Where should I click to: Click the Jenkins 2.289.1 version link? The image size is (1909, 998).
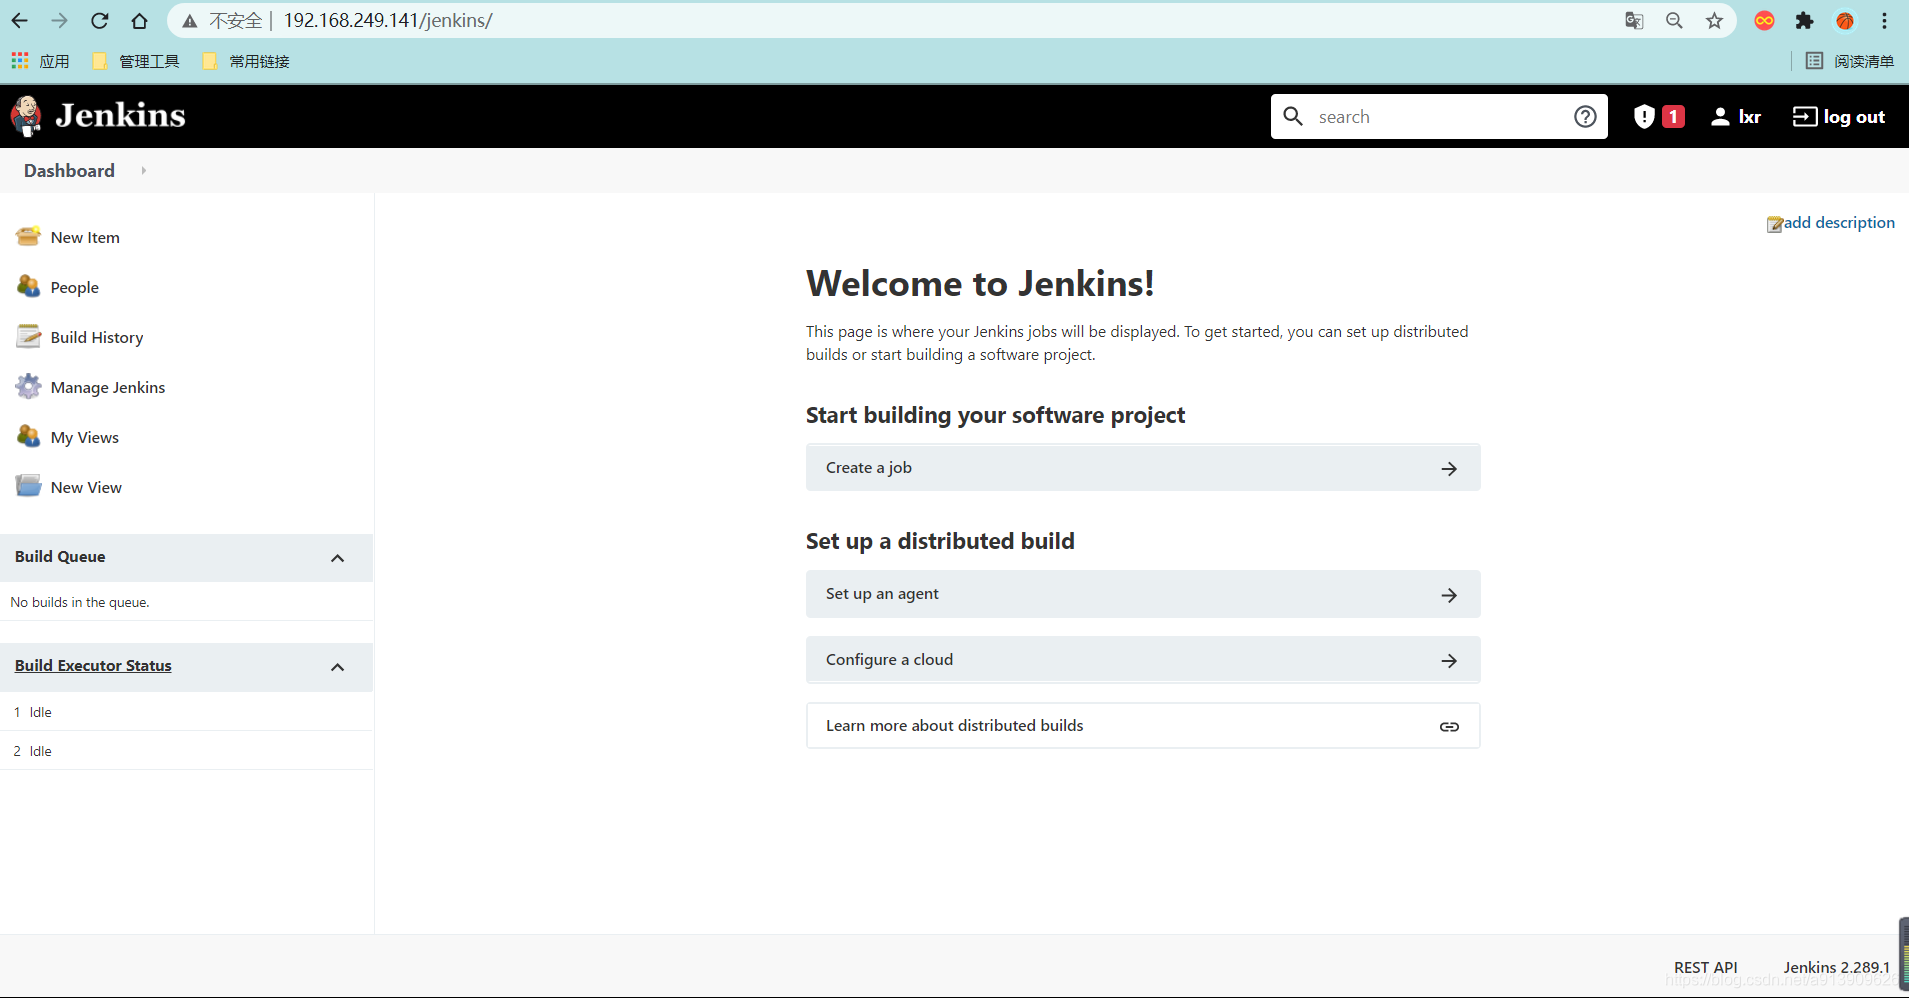tap(1836, 967)
